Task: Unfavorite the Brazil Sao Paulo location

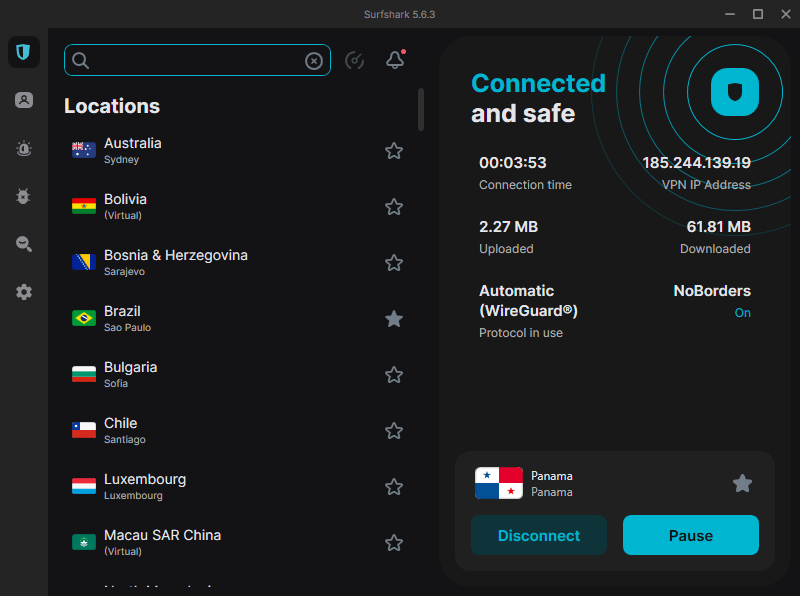Action: point(394,319)
